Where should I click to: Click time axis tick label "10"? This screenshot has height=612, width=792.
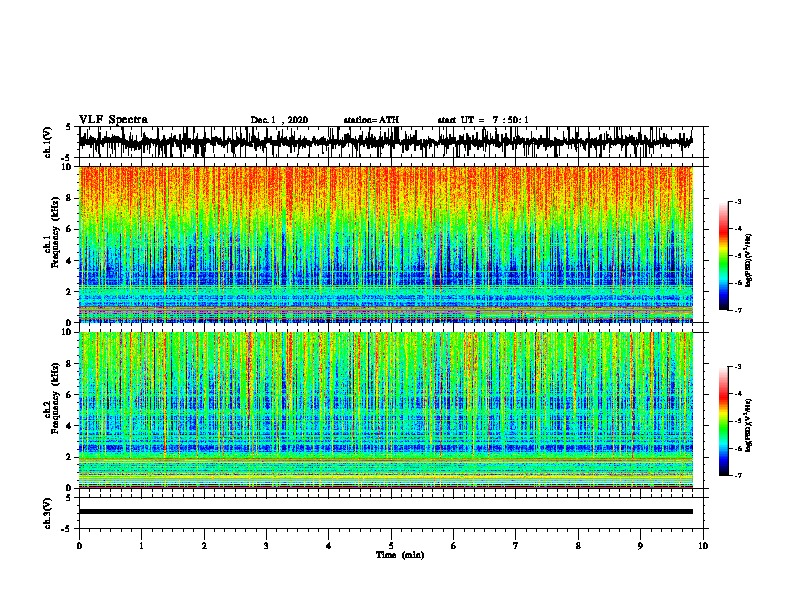pos(703,545)
